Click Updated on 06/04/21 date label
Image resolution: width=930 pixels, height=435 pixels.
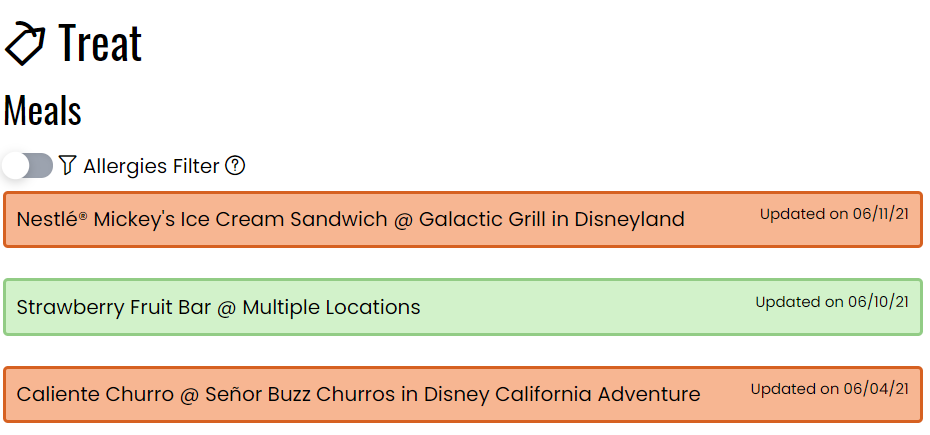829,389
